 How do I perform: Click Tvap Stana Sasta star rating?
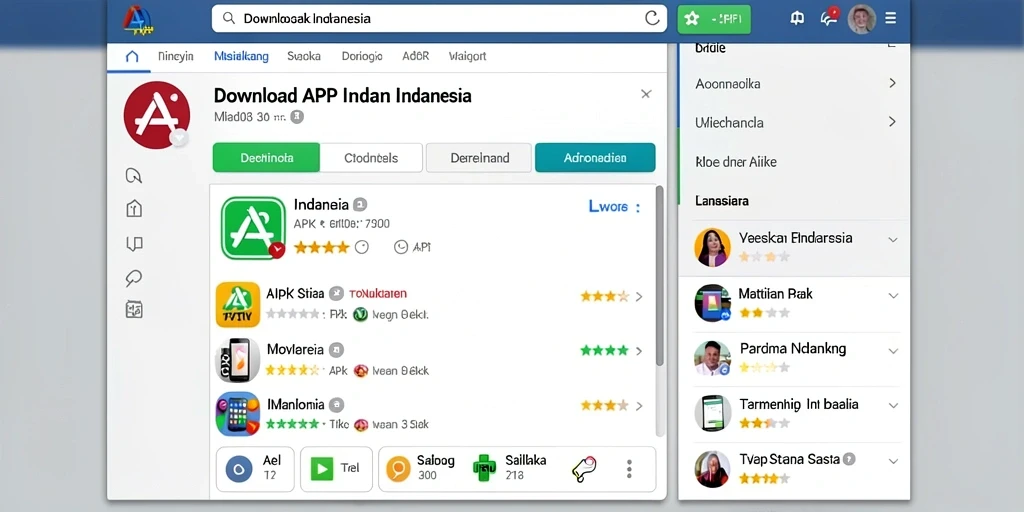tap(764, 479)
